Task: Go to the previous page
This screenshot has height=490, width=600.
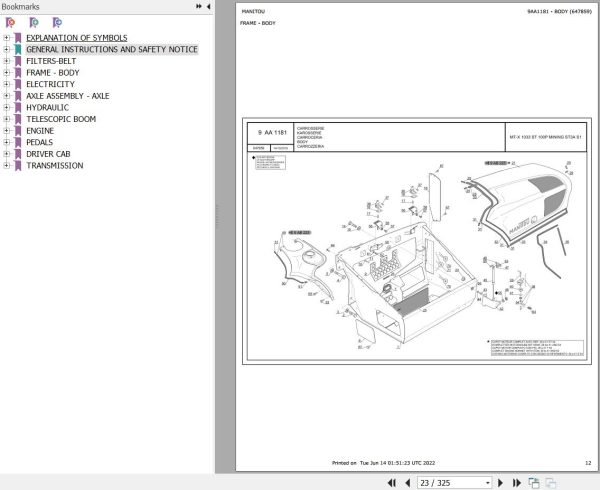Action: (408, 483)
